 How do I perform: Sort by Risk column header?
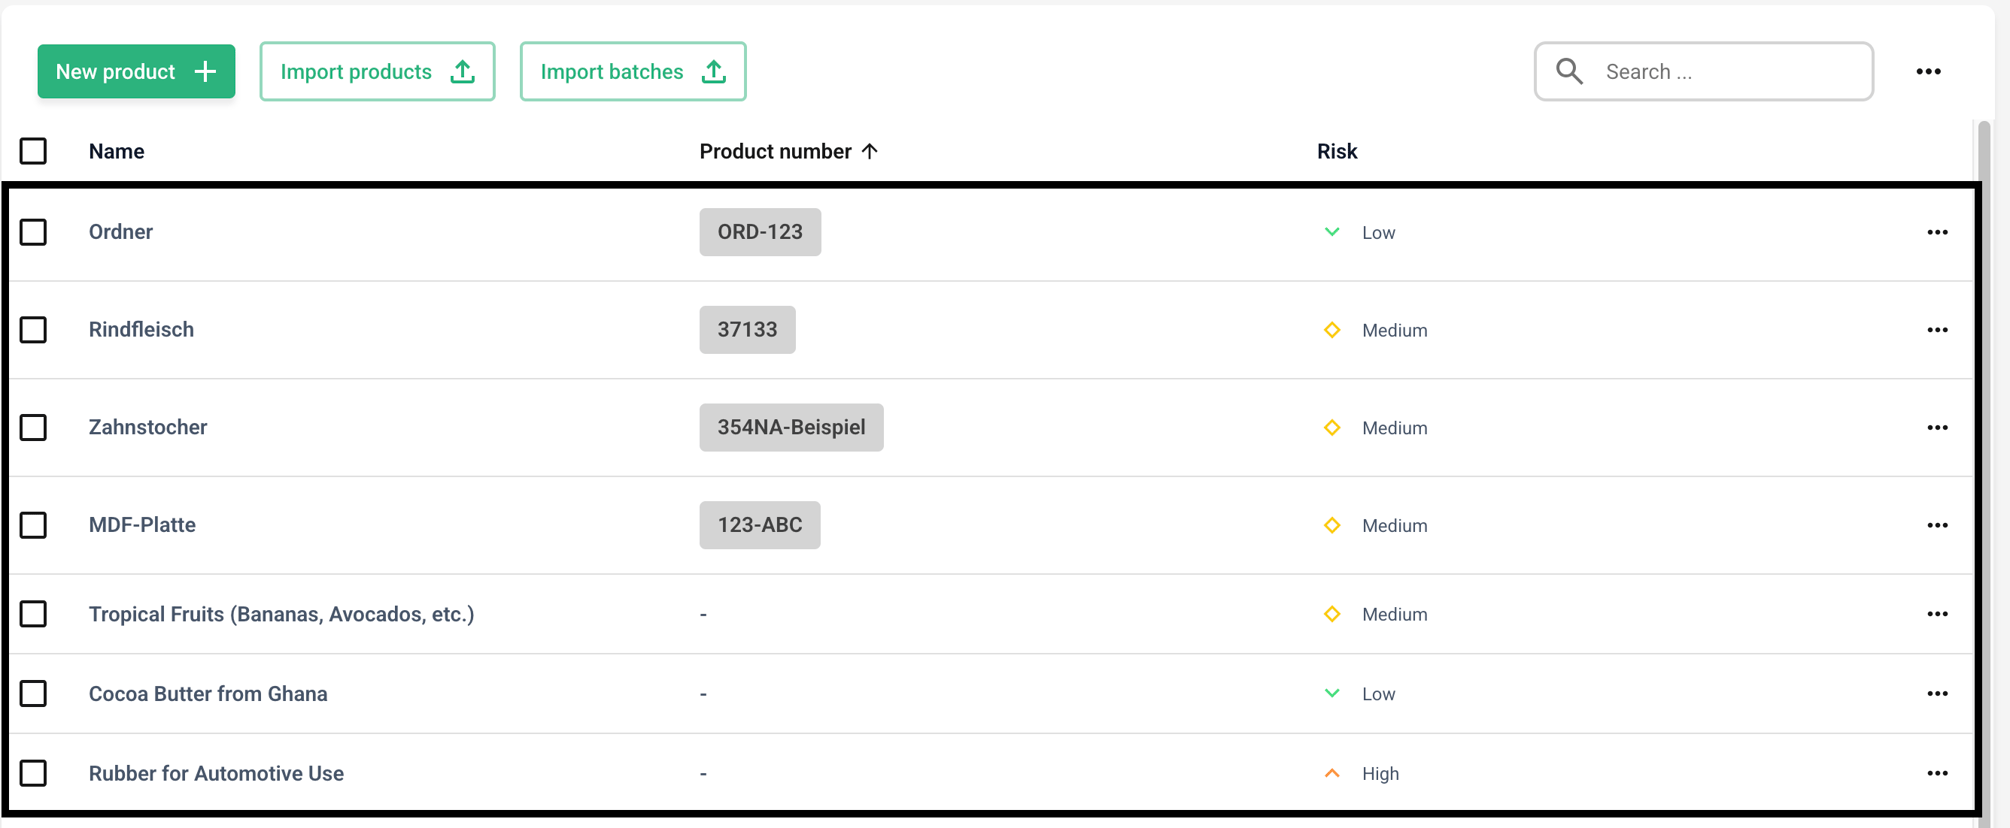[1336, 151]
